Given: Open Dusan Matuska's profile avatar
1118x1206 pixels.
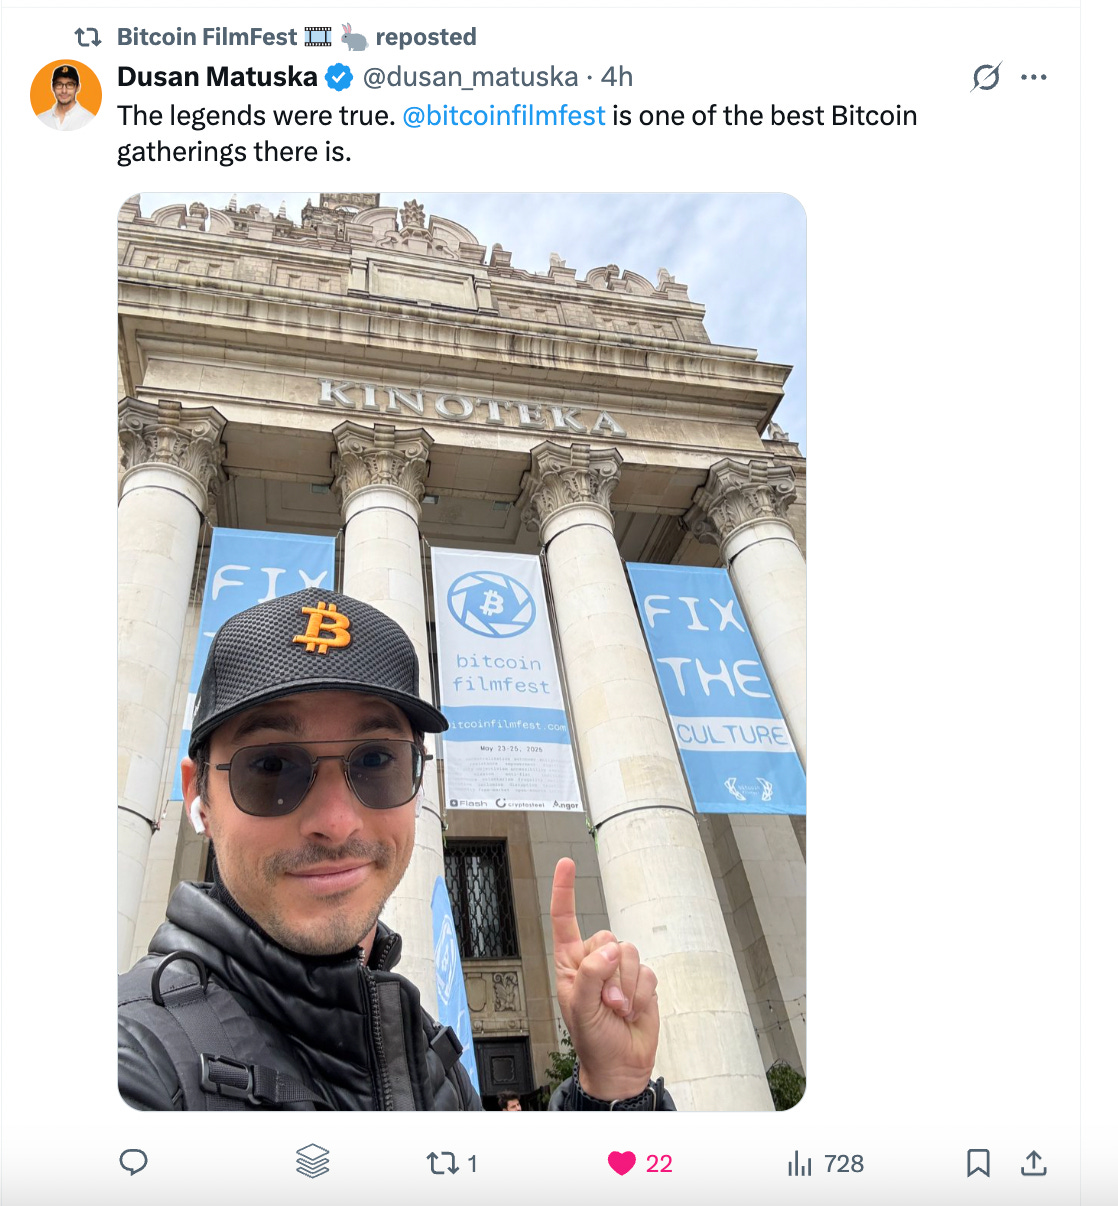Looking at the screenshot, I should [x=66, y=95].
